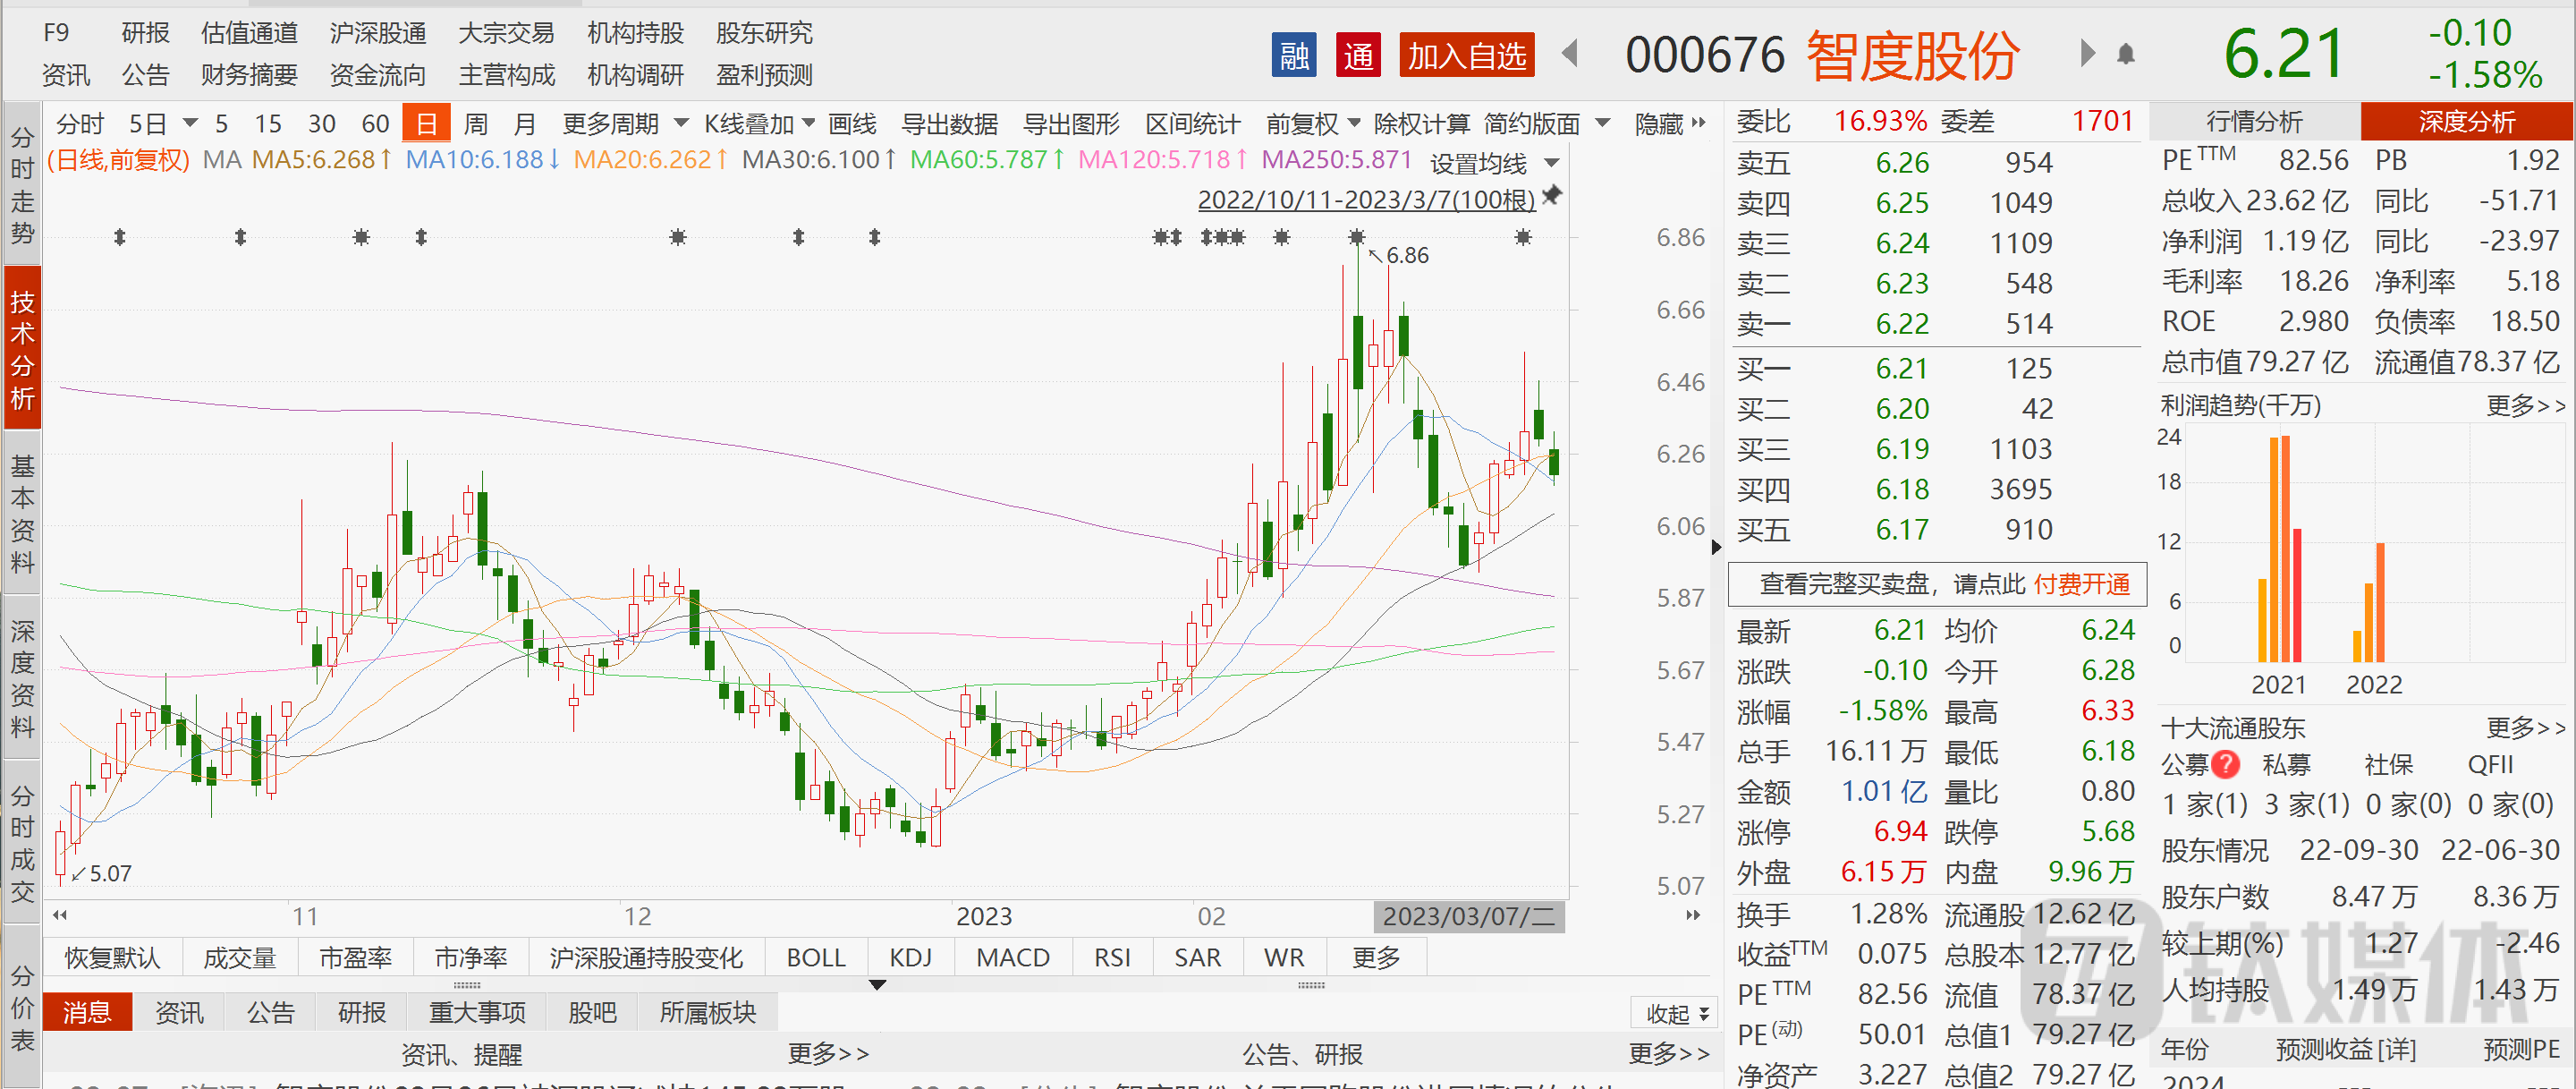Screen dimensions: 2576x1089
Task: Expand the 前复权 adjustment dropdown
Action: (1313, 124)
